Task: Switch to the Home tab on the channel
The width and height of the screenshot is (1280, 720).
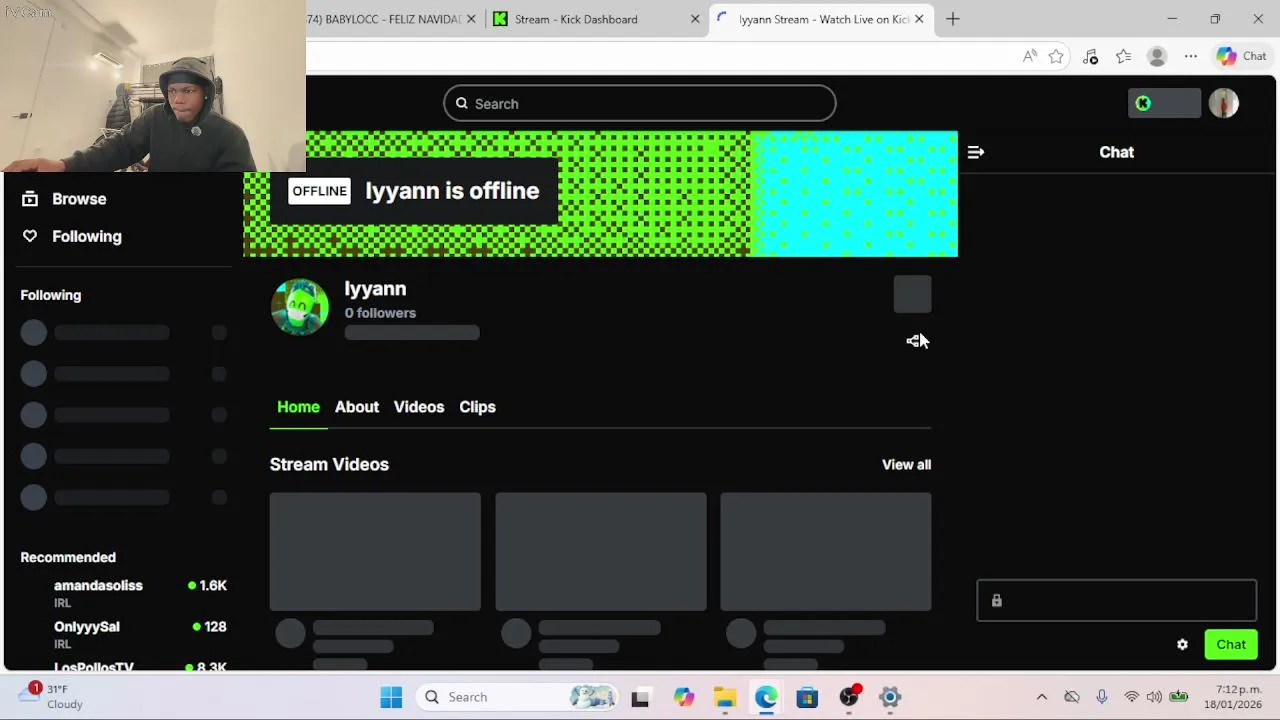Action: coord(298,407)
